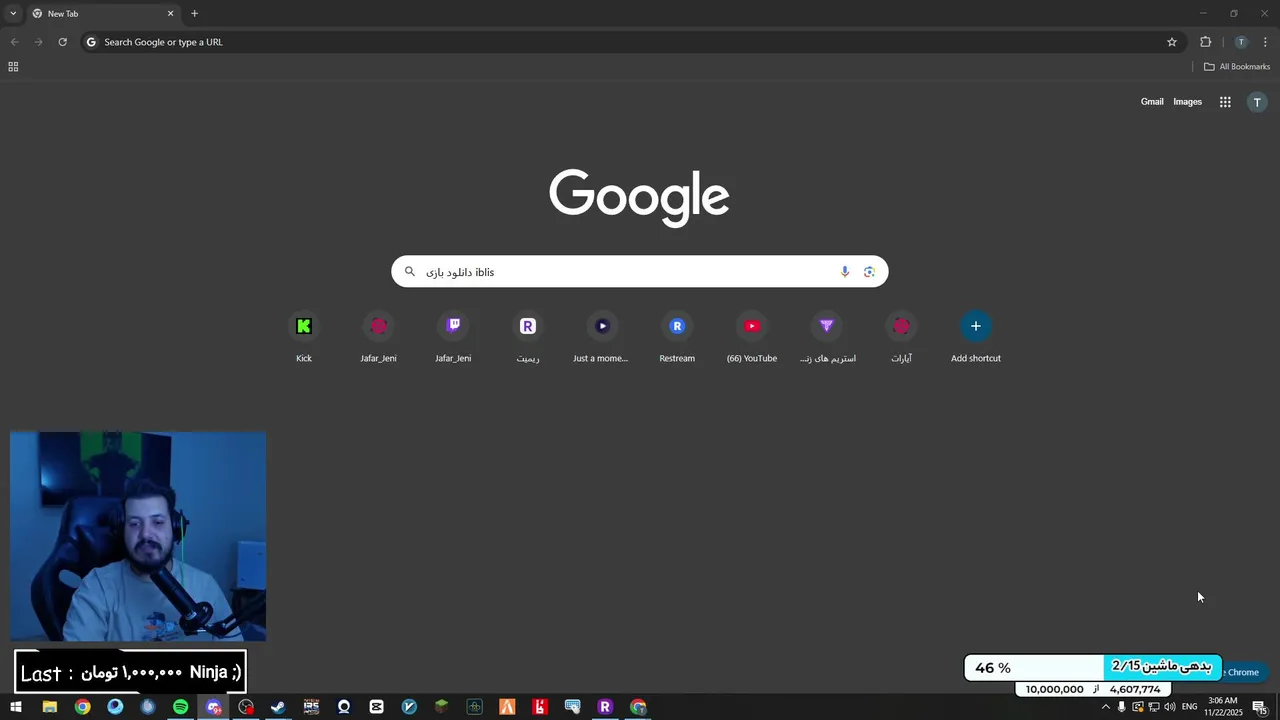The image size is (1280, 720).
Task: Open the tab search dropdown arrow
Action: [x=13, y=13]
